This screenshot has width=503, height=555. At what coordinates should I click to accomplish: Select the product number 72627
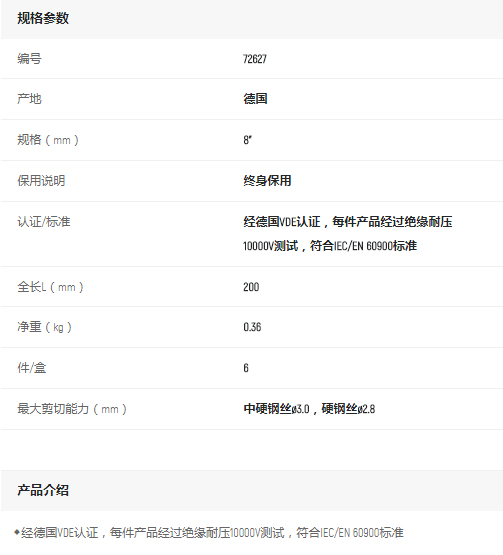[255, 59]
